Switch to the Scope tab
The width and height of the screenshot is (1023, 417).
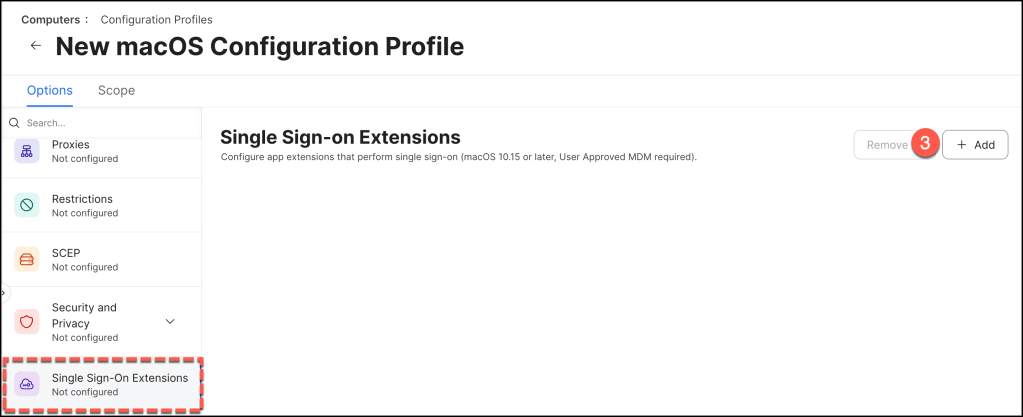coord(116,90)
